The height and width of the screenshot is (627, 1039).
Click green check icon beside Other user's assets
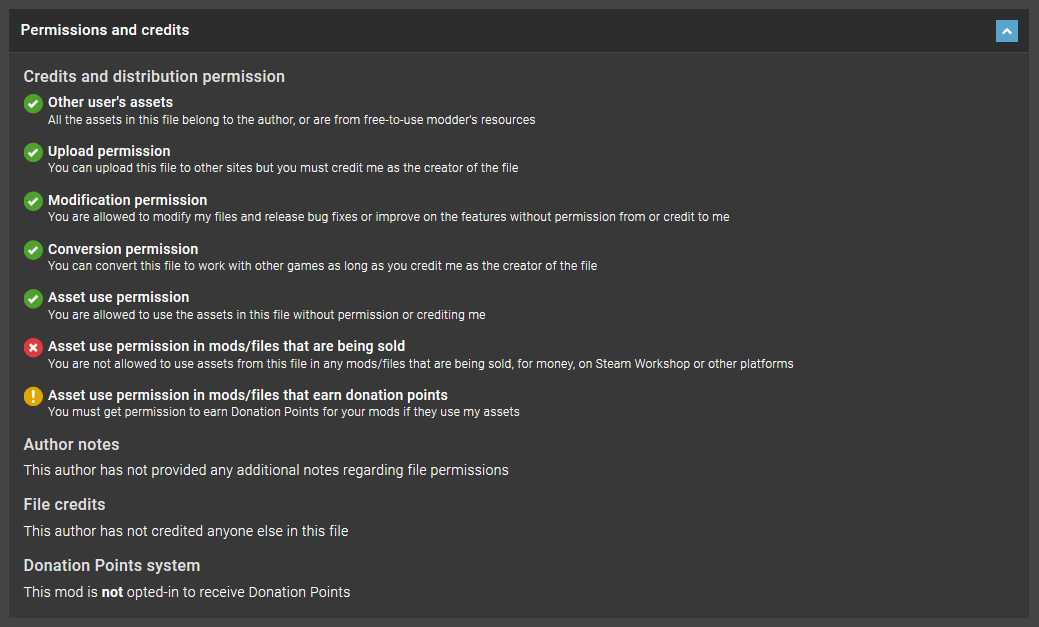point(33,103)
